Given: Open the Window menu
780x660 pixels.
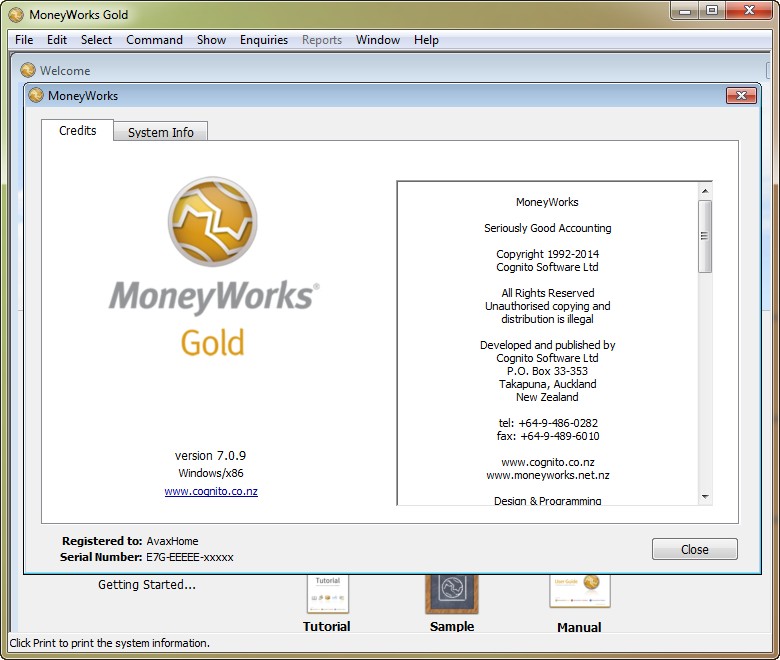Looking at the screenshot, I should pos(378,40).
